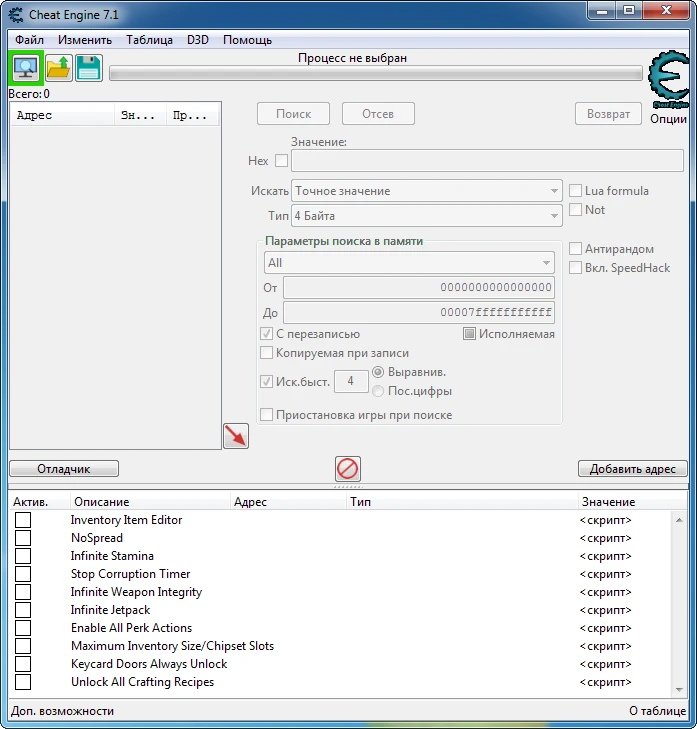This screenshot has width=697, height=729.
Task: Toggle the Исполняемая checkbox
Action: pyautogui.click(x=469, y=334)
